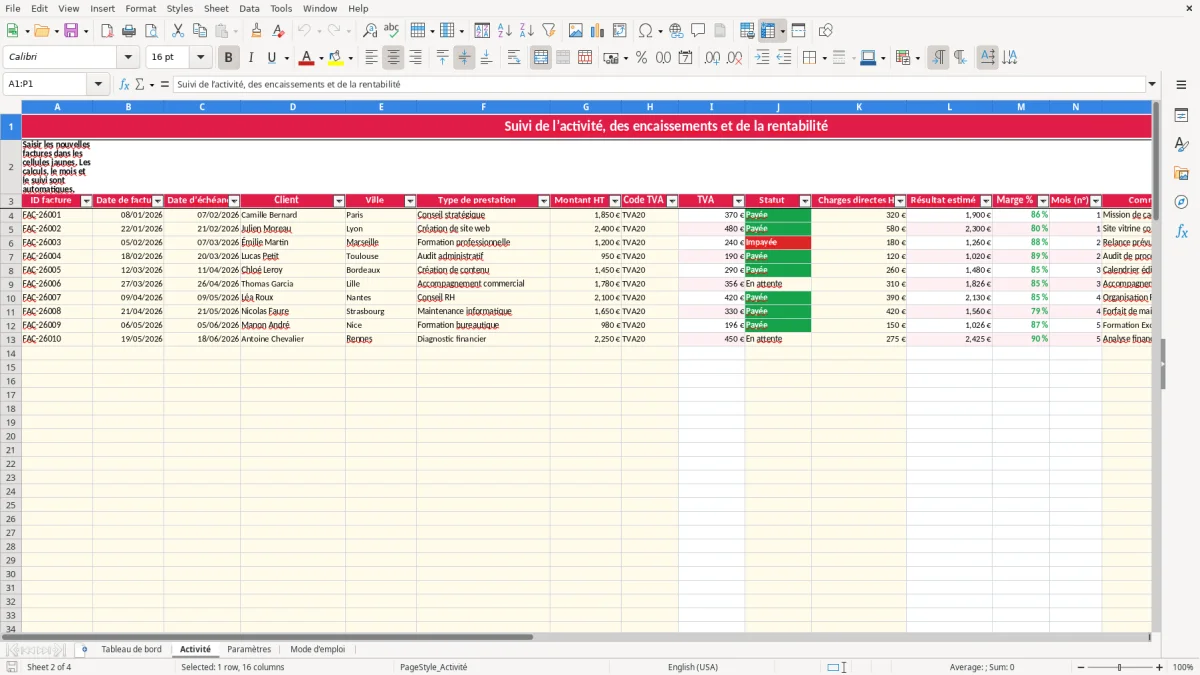Toggle Merge and Center Cells

[x=541, y=58]
